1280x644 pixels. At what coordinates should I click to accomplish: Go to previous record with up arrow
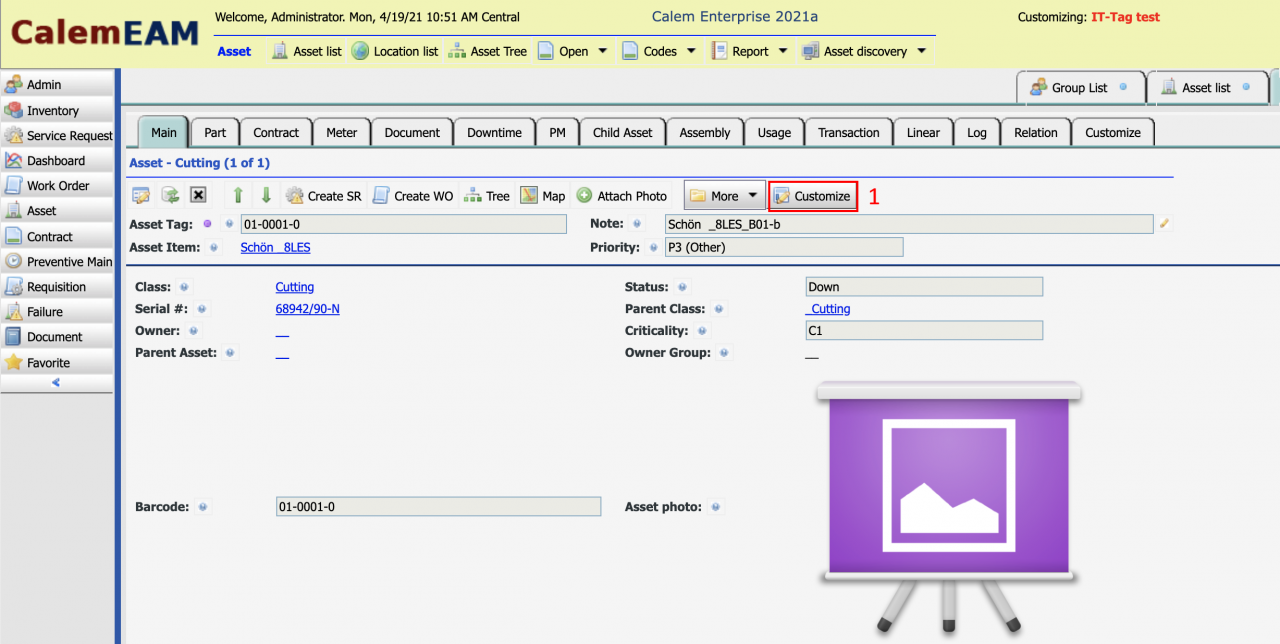coord(238,196)
